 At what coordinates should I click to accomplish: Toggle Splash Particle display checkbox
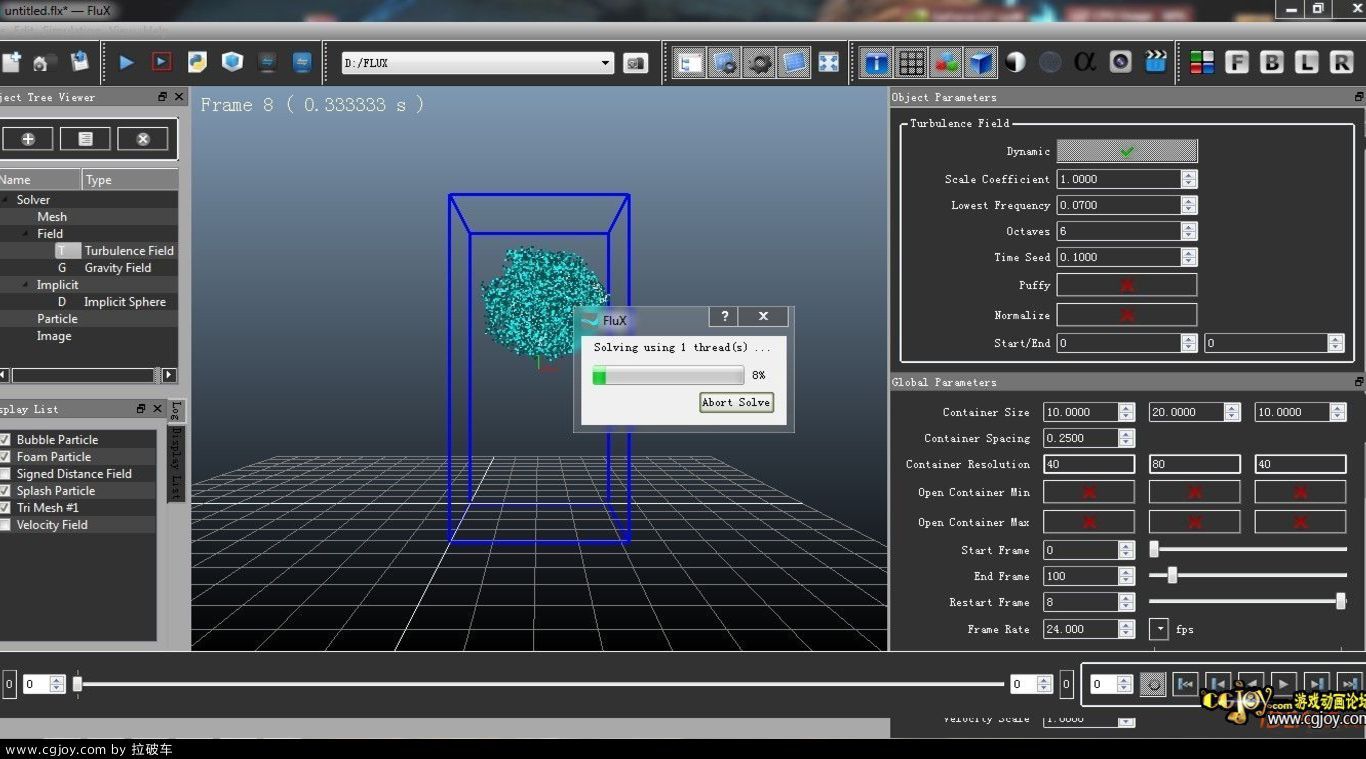[x=5, y=491]
